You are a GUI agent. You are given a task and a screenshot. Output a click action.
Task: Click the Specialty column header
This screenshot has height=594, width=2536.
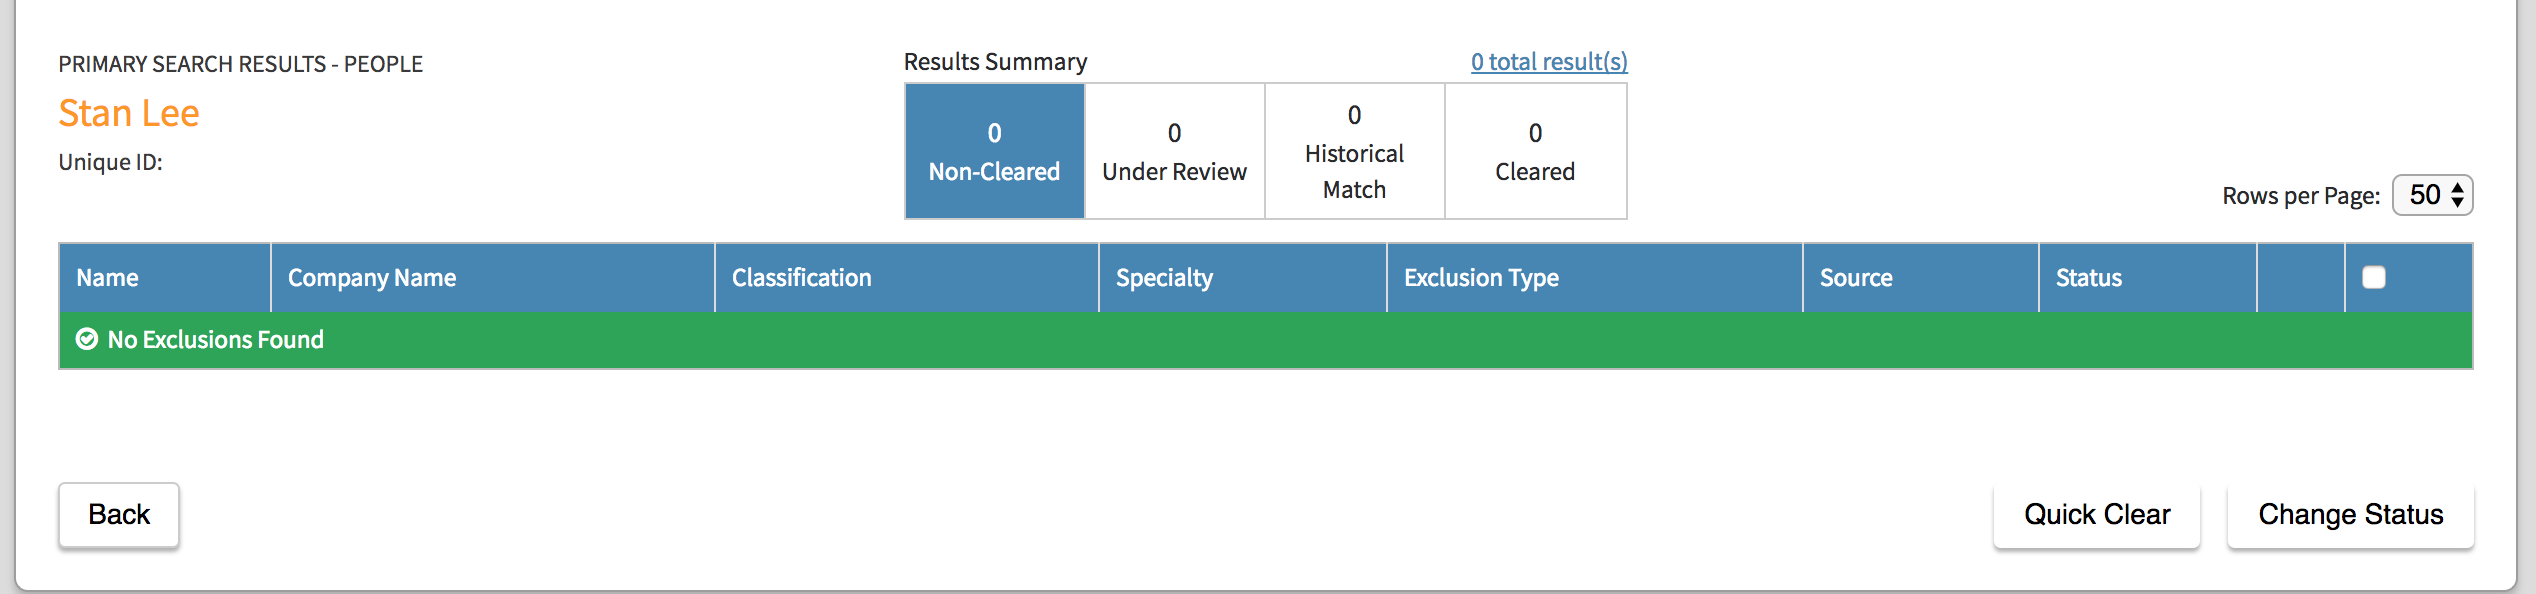[x=1164, y=278]
